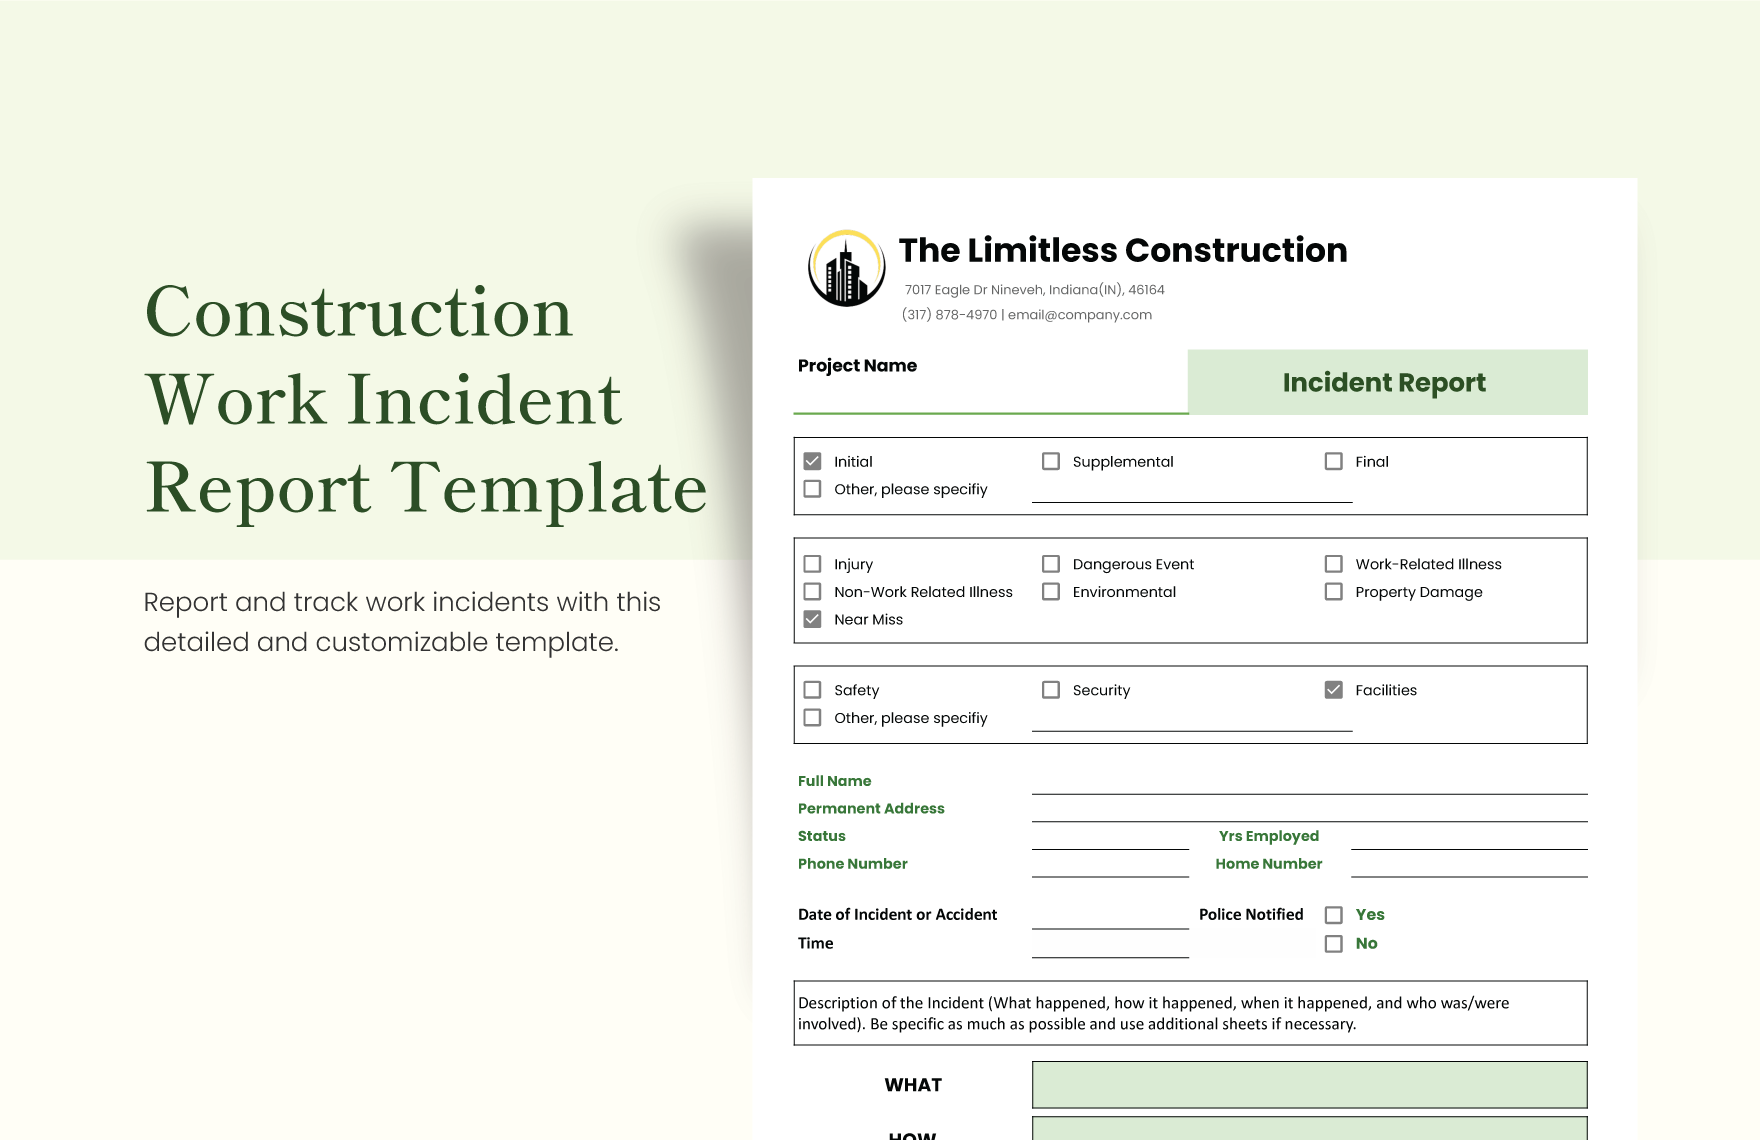Image resolution: width=1760 pixels, height=1140 pixels.
Task: Click The Limitless Construction logo icon
Action: tap(846, 268)
